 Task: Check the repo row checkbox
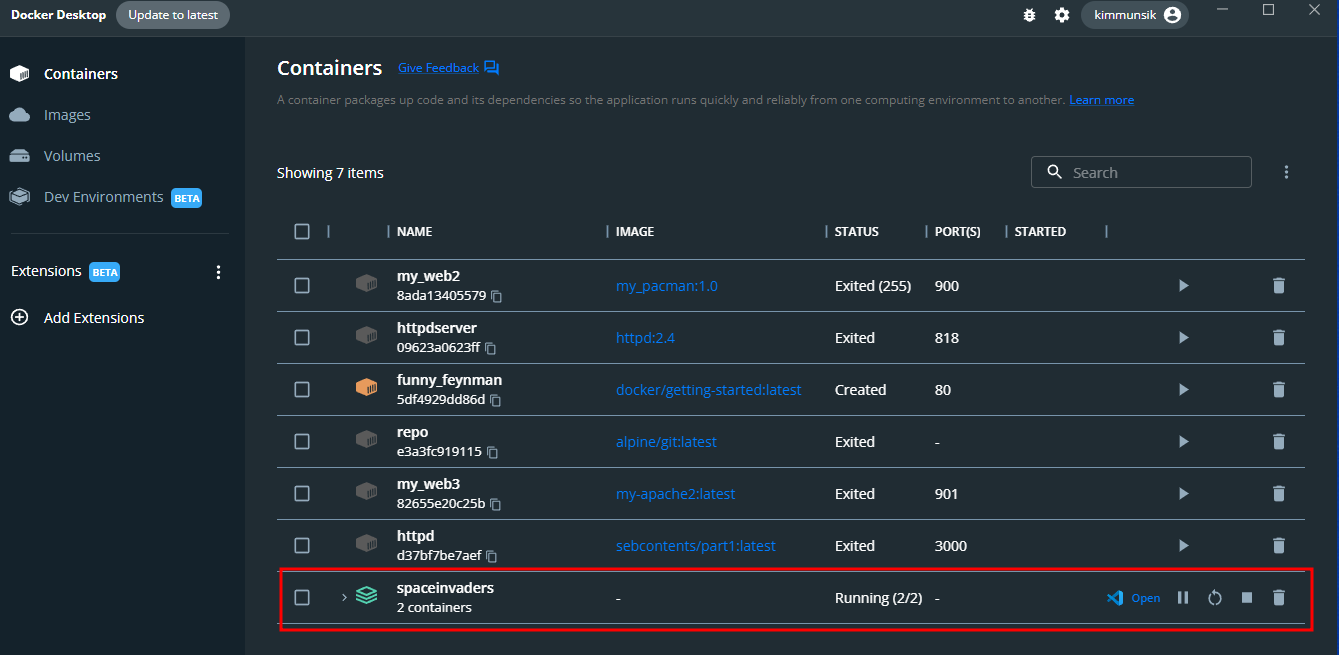click(x=302, y=442)
